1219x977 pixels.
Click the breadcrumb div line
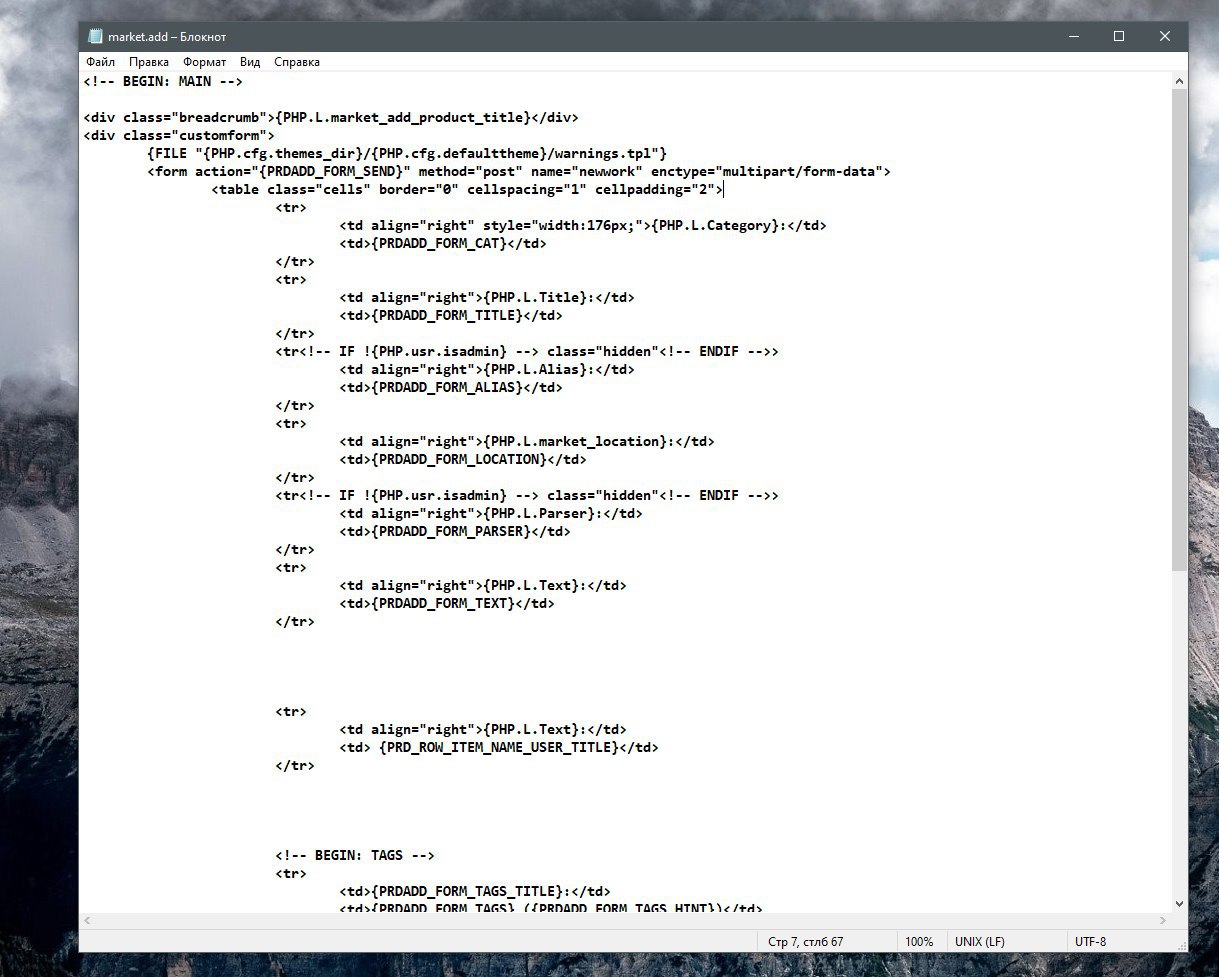(x=331, y=117)
